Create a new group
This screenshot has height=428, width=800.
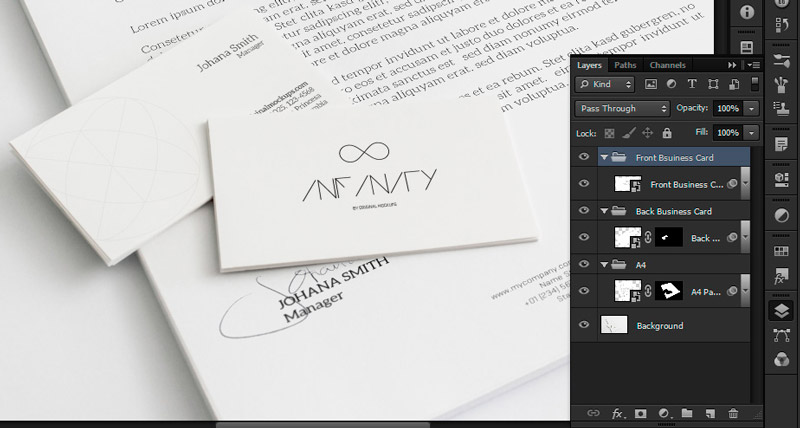[687, 413]
